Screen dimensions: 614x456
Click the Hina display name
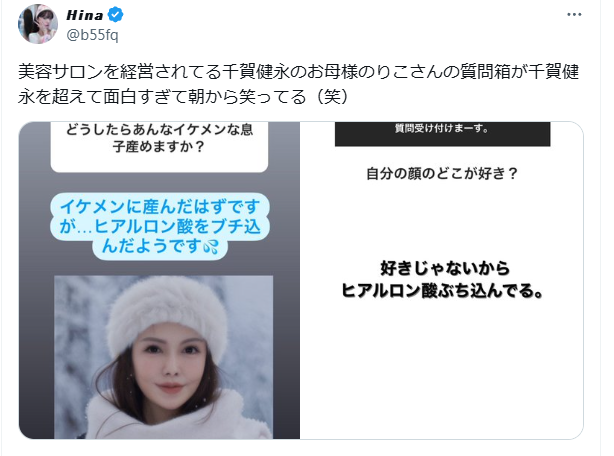pyautogui.click(x=85, y=15)
